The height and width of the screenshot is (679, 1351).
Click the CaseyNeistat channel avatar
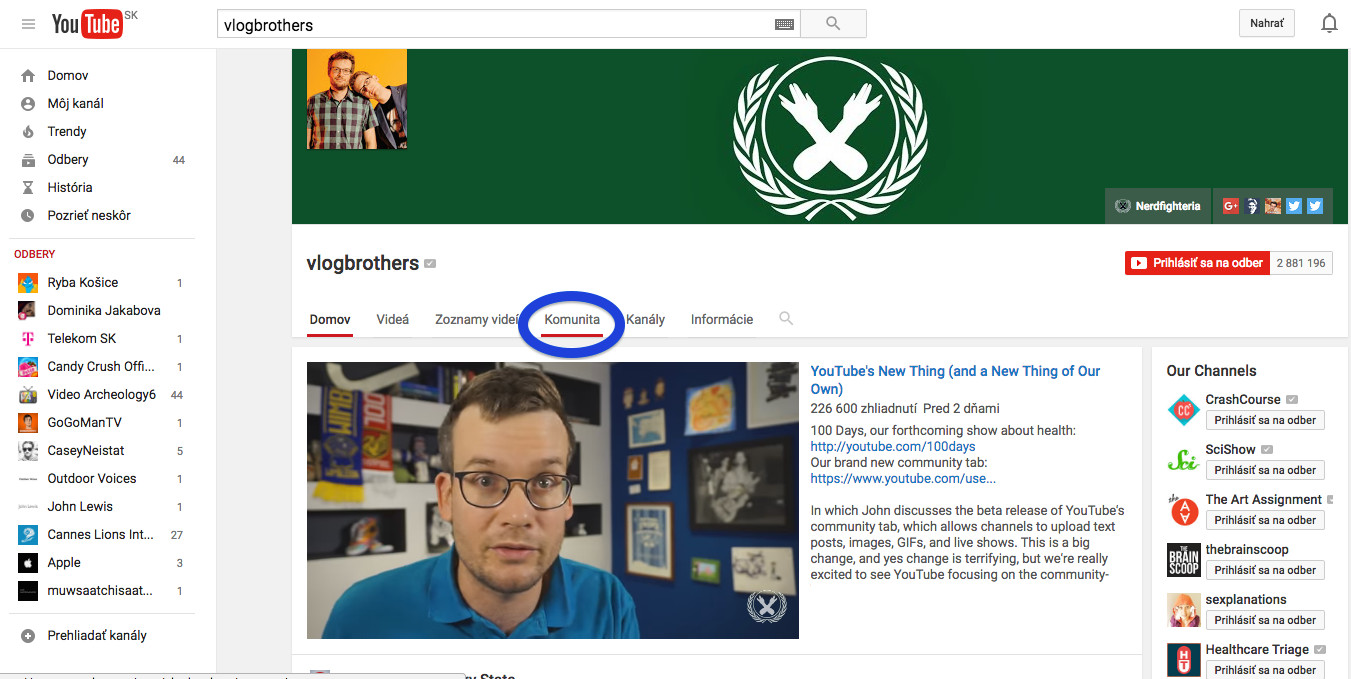point(28,450)
